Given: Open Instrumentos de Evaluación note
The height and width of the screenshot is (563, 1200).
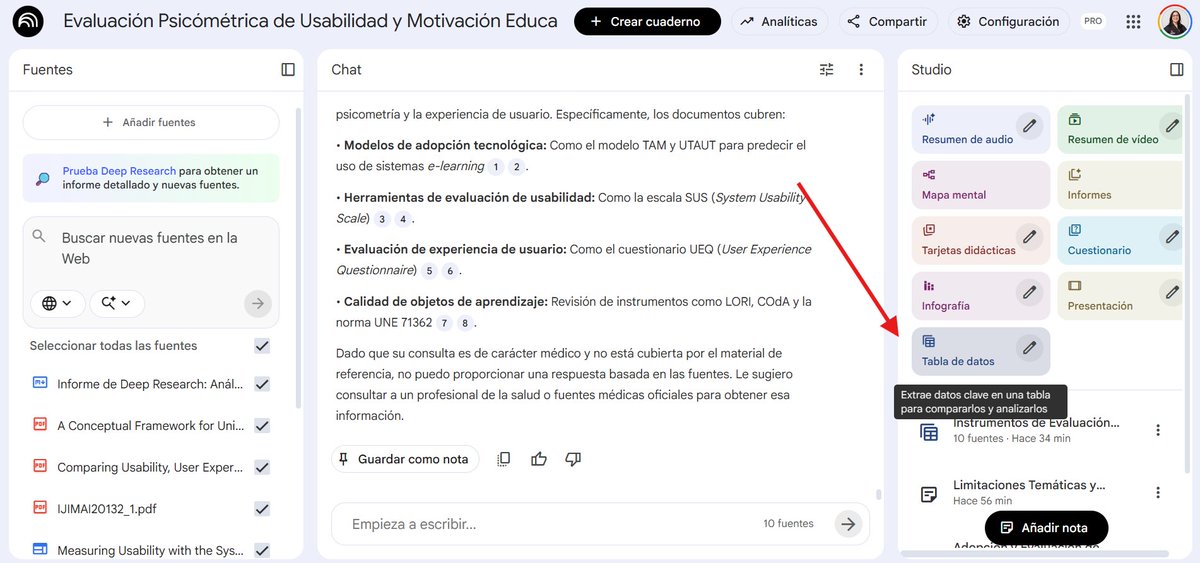Looking at the screenshot, I should pyautogui.click(x=1035, y=430).
